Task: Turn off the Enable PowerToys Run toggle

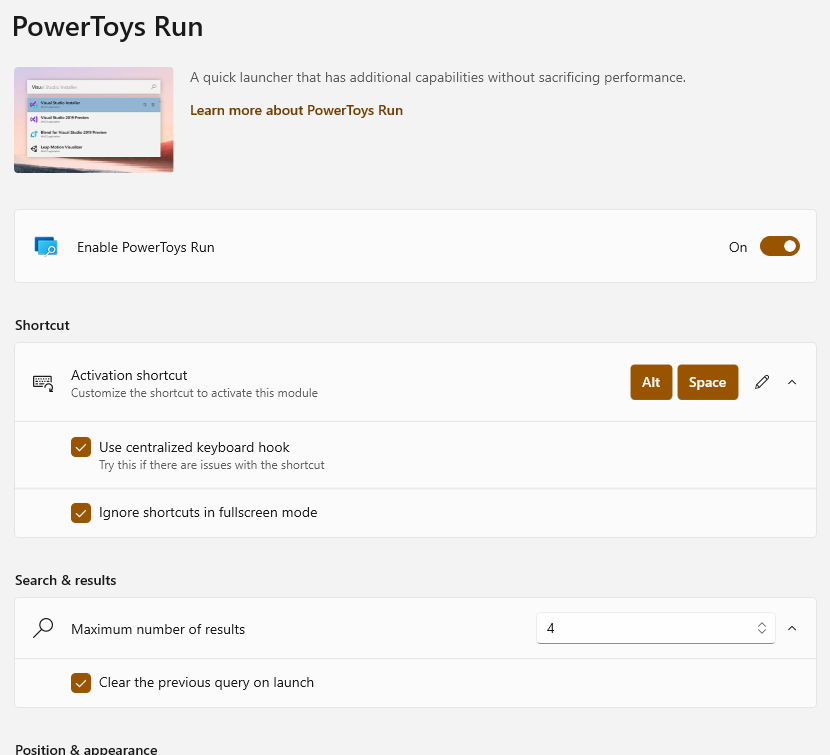Action: click(x=780, y=246)
